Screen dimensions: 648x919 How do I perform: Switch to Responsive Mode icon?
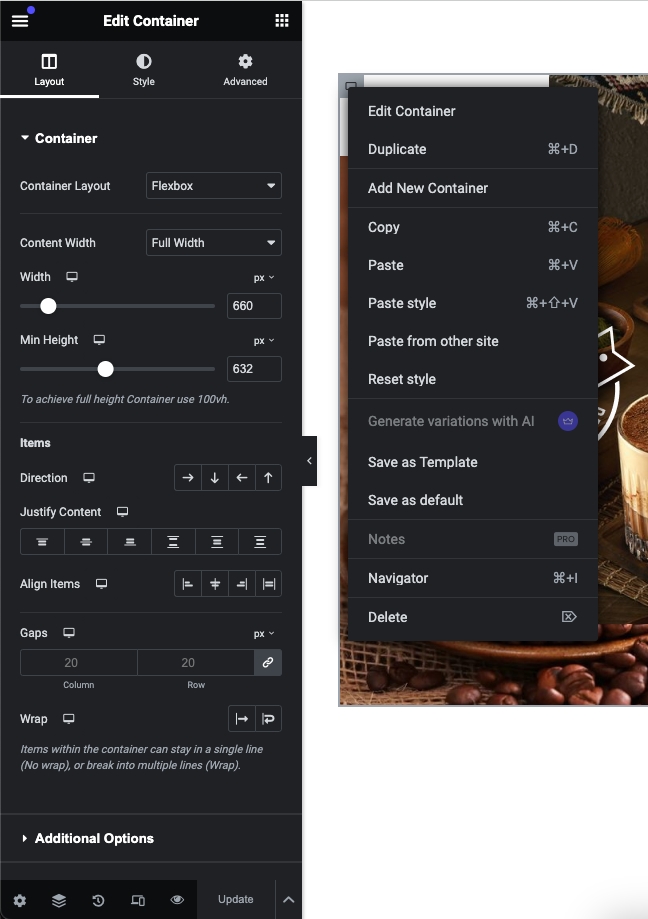pos(138,899)
